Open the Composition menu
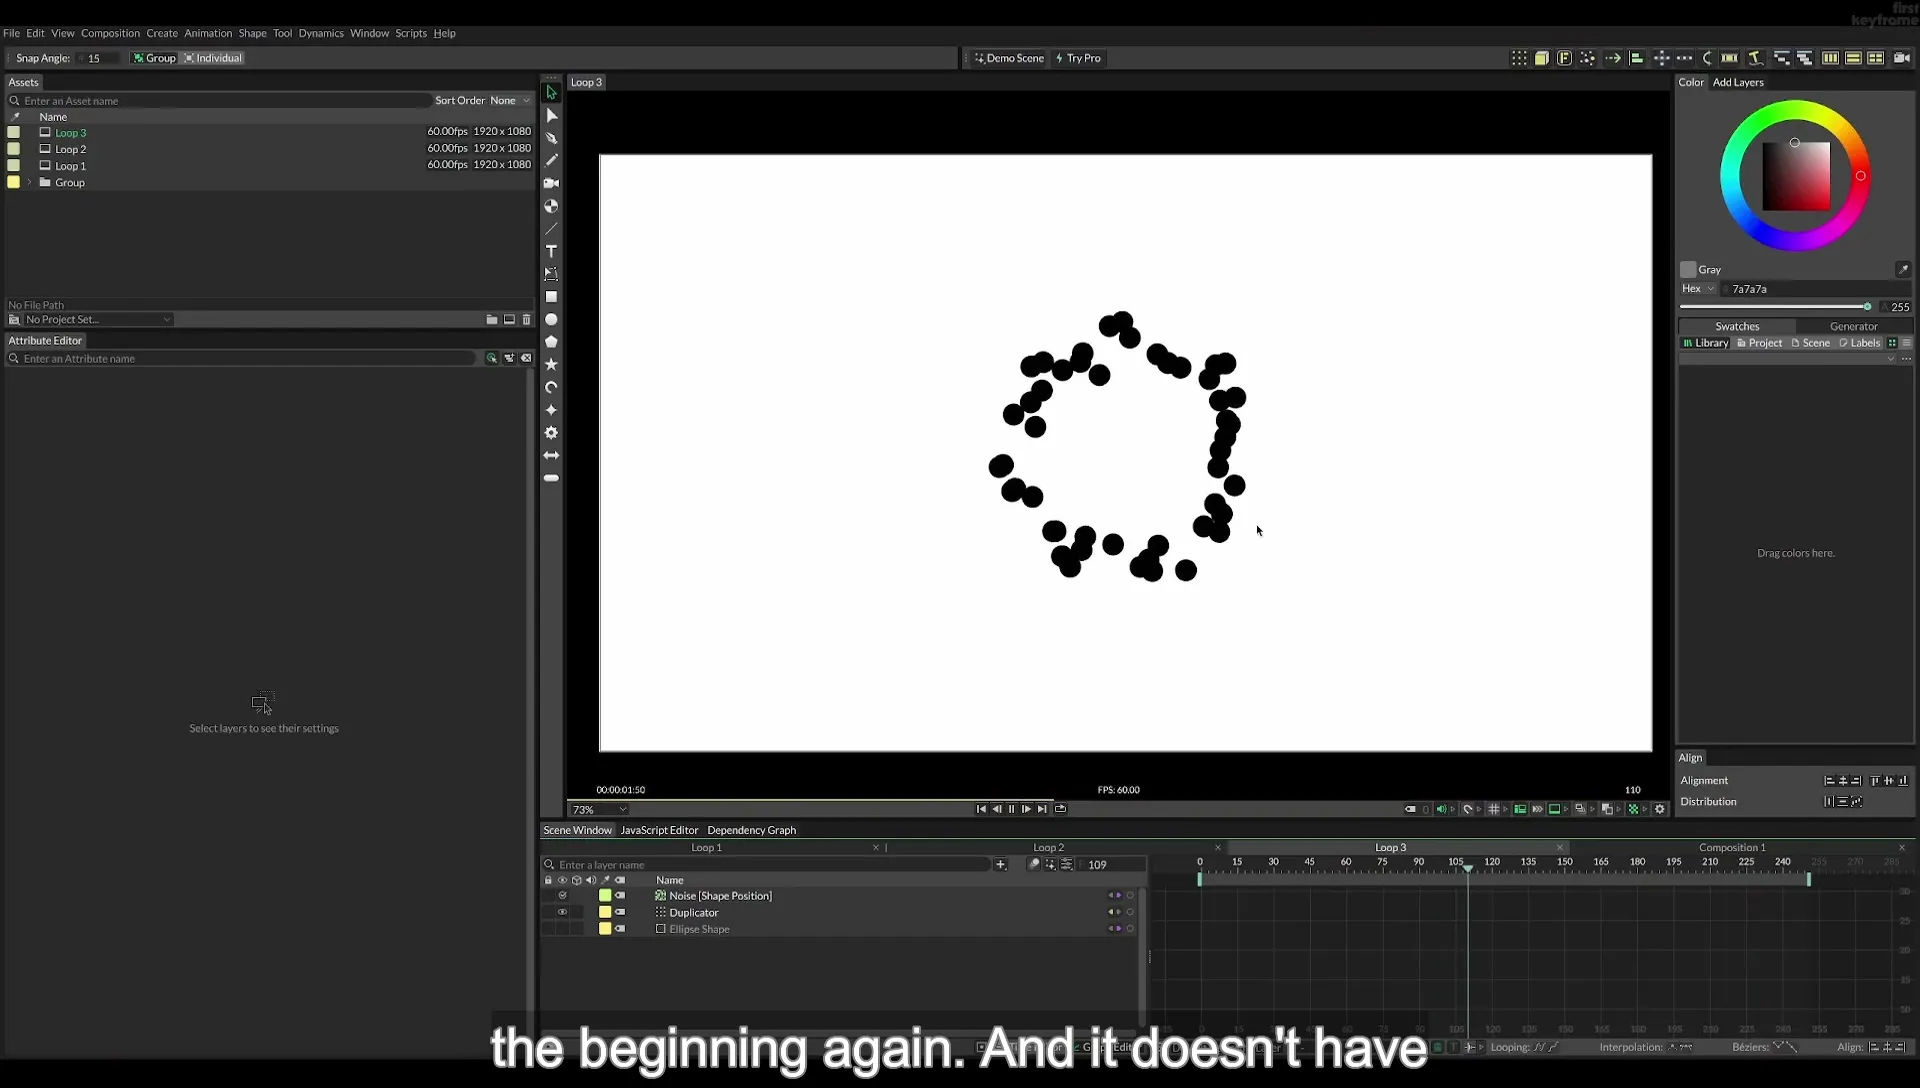 tap(110, 33)
